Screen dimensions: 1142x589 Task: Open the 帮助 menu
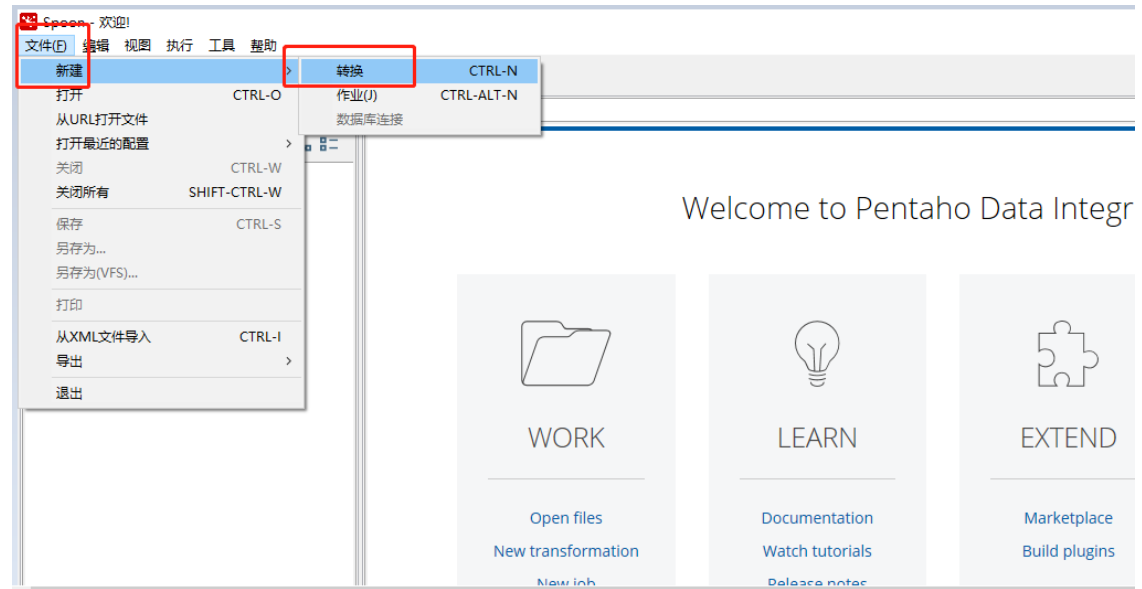click(x=264, y=46)
